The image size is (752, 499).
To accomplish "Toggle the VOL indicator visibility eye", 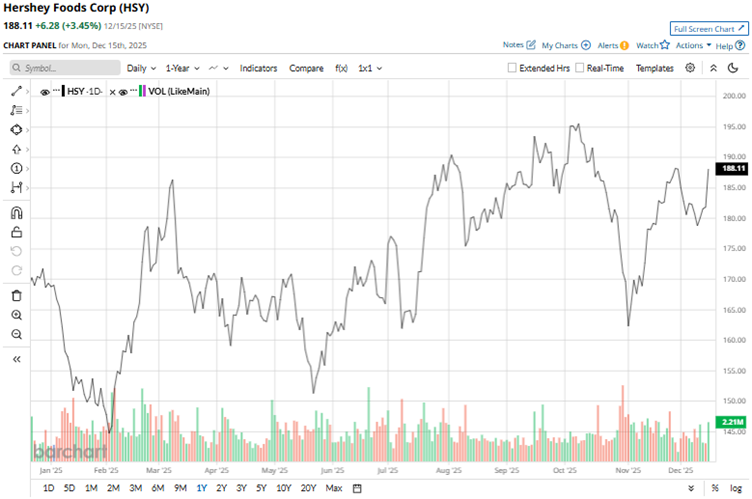I will coord(123,92).
